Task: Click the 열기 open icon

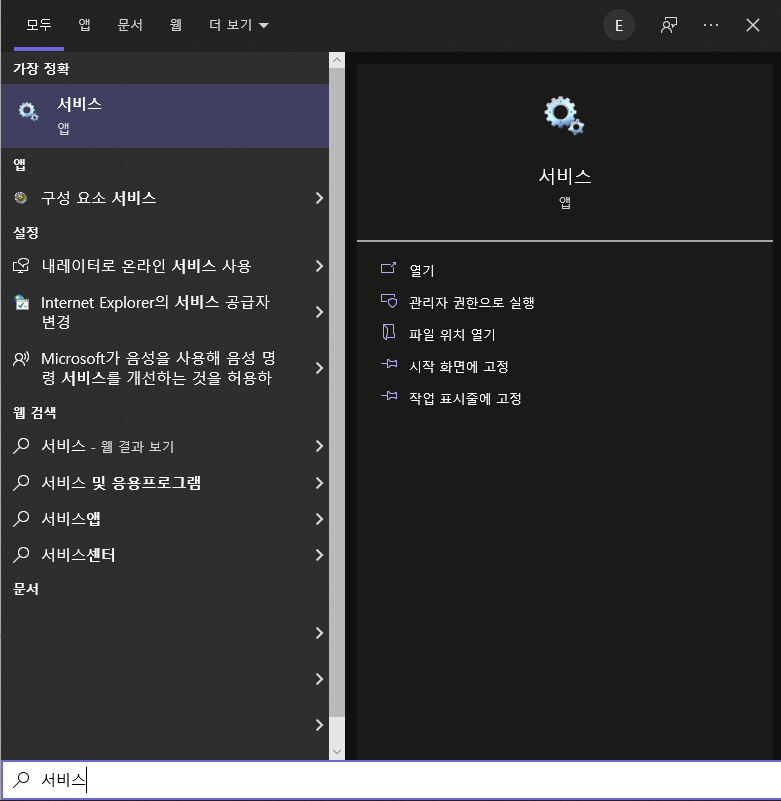Action: (x=388, y=268)
